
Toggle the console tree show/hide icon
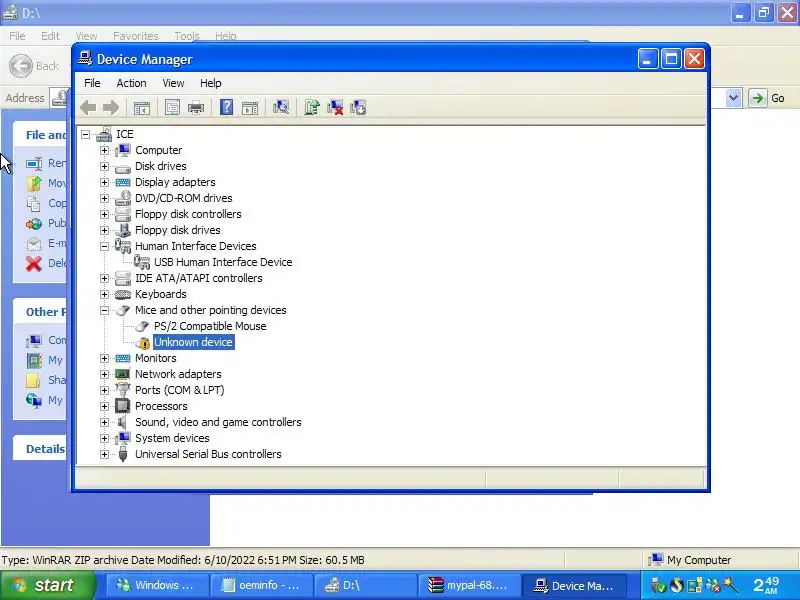pos(141,108)
